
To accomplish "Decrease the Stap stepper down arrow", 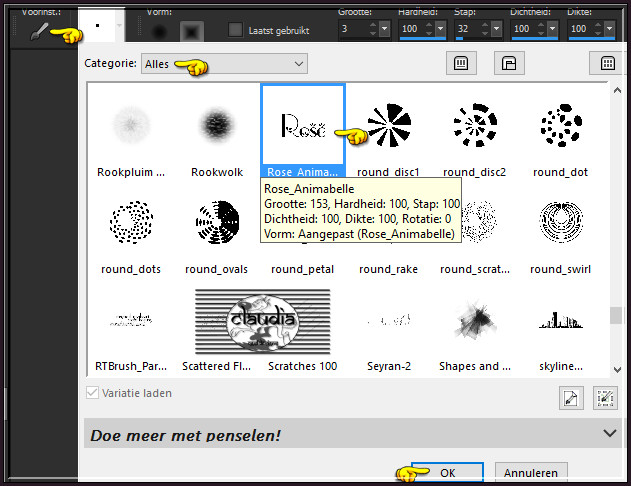I will 485,33.
